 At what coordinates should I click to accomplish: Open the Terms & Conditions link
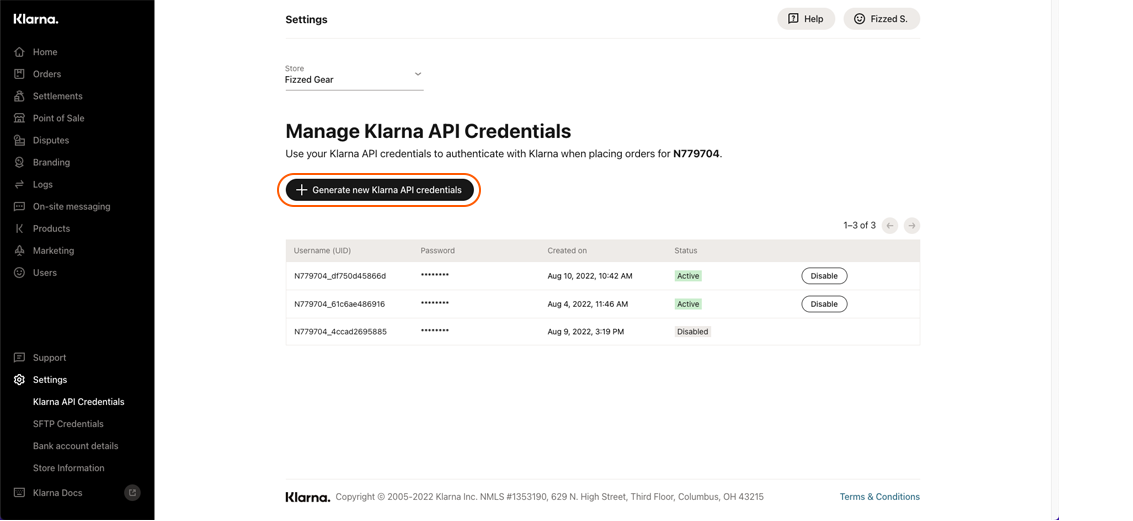(x=879, y=497)
